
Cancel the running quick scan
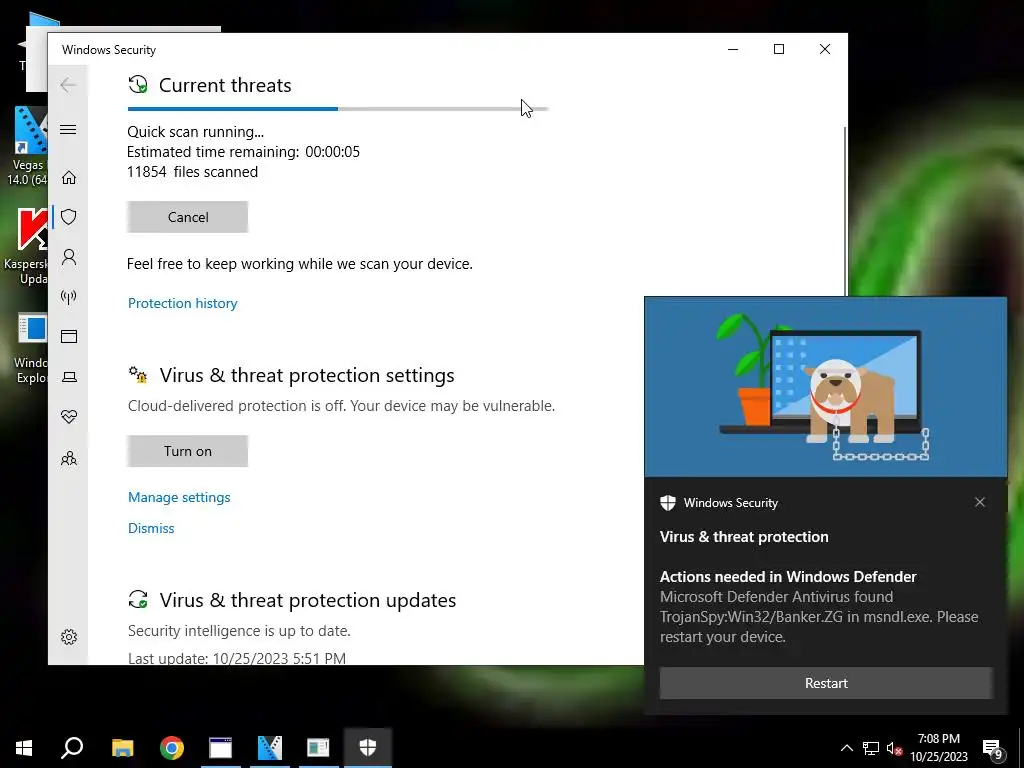point(187,217)
